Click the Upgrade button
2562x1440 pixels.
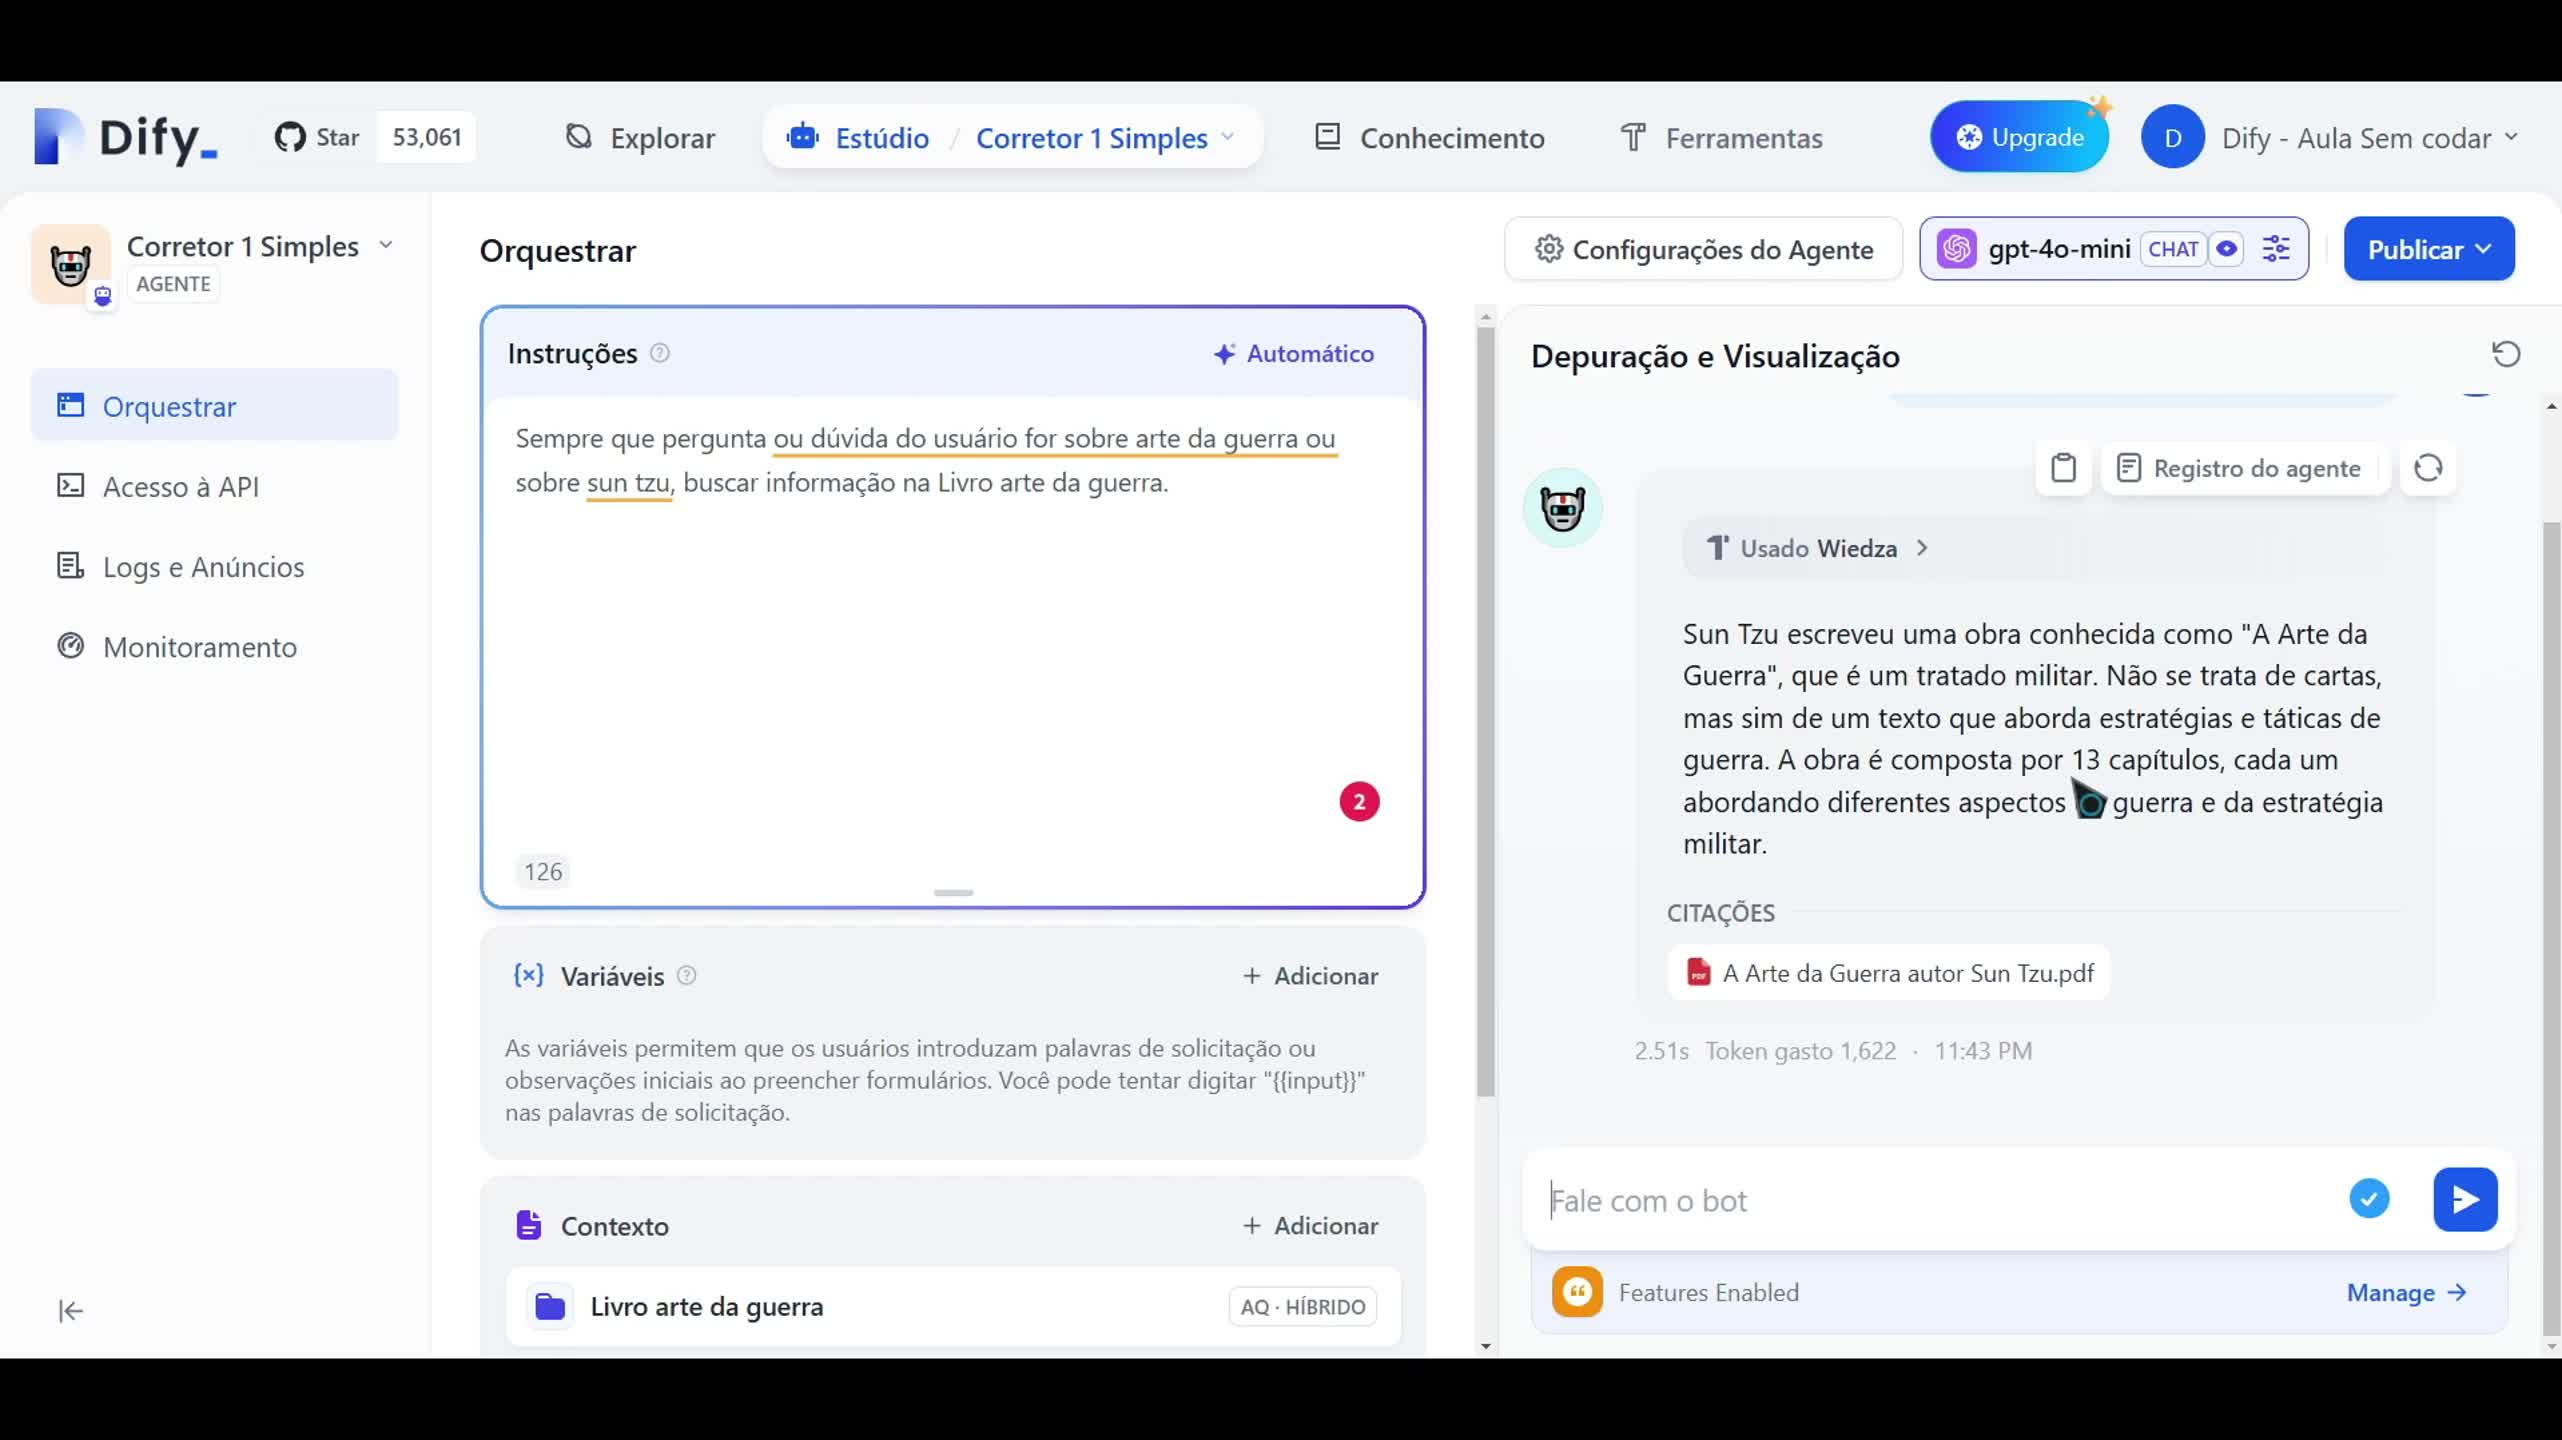(2020, 136)
